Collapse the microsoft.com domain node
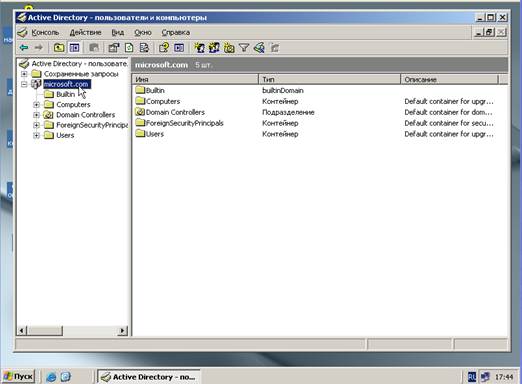522x384 pixels. point(24,84)
